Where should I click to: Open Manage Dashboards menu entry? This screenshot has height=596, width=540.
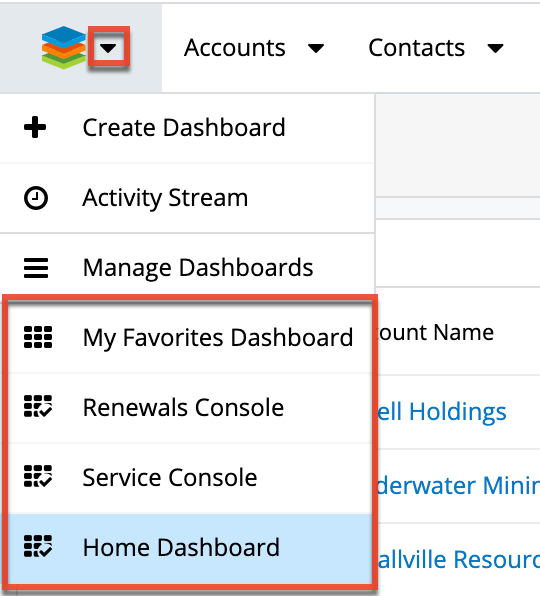click(x=187, y=268)
